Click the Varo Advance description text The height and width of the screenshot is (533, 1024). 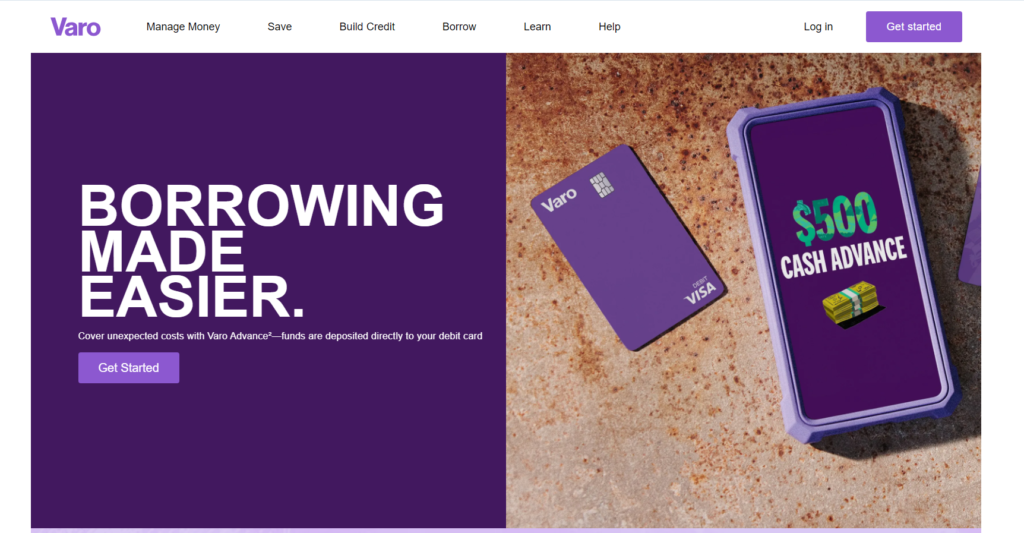tap(280, 336)
